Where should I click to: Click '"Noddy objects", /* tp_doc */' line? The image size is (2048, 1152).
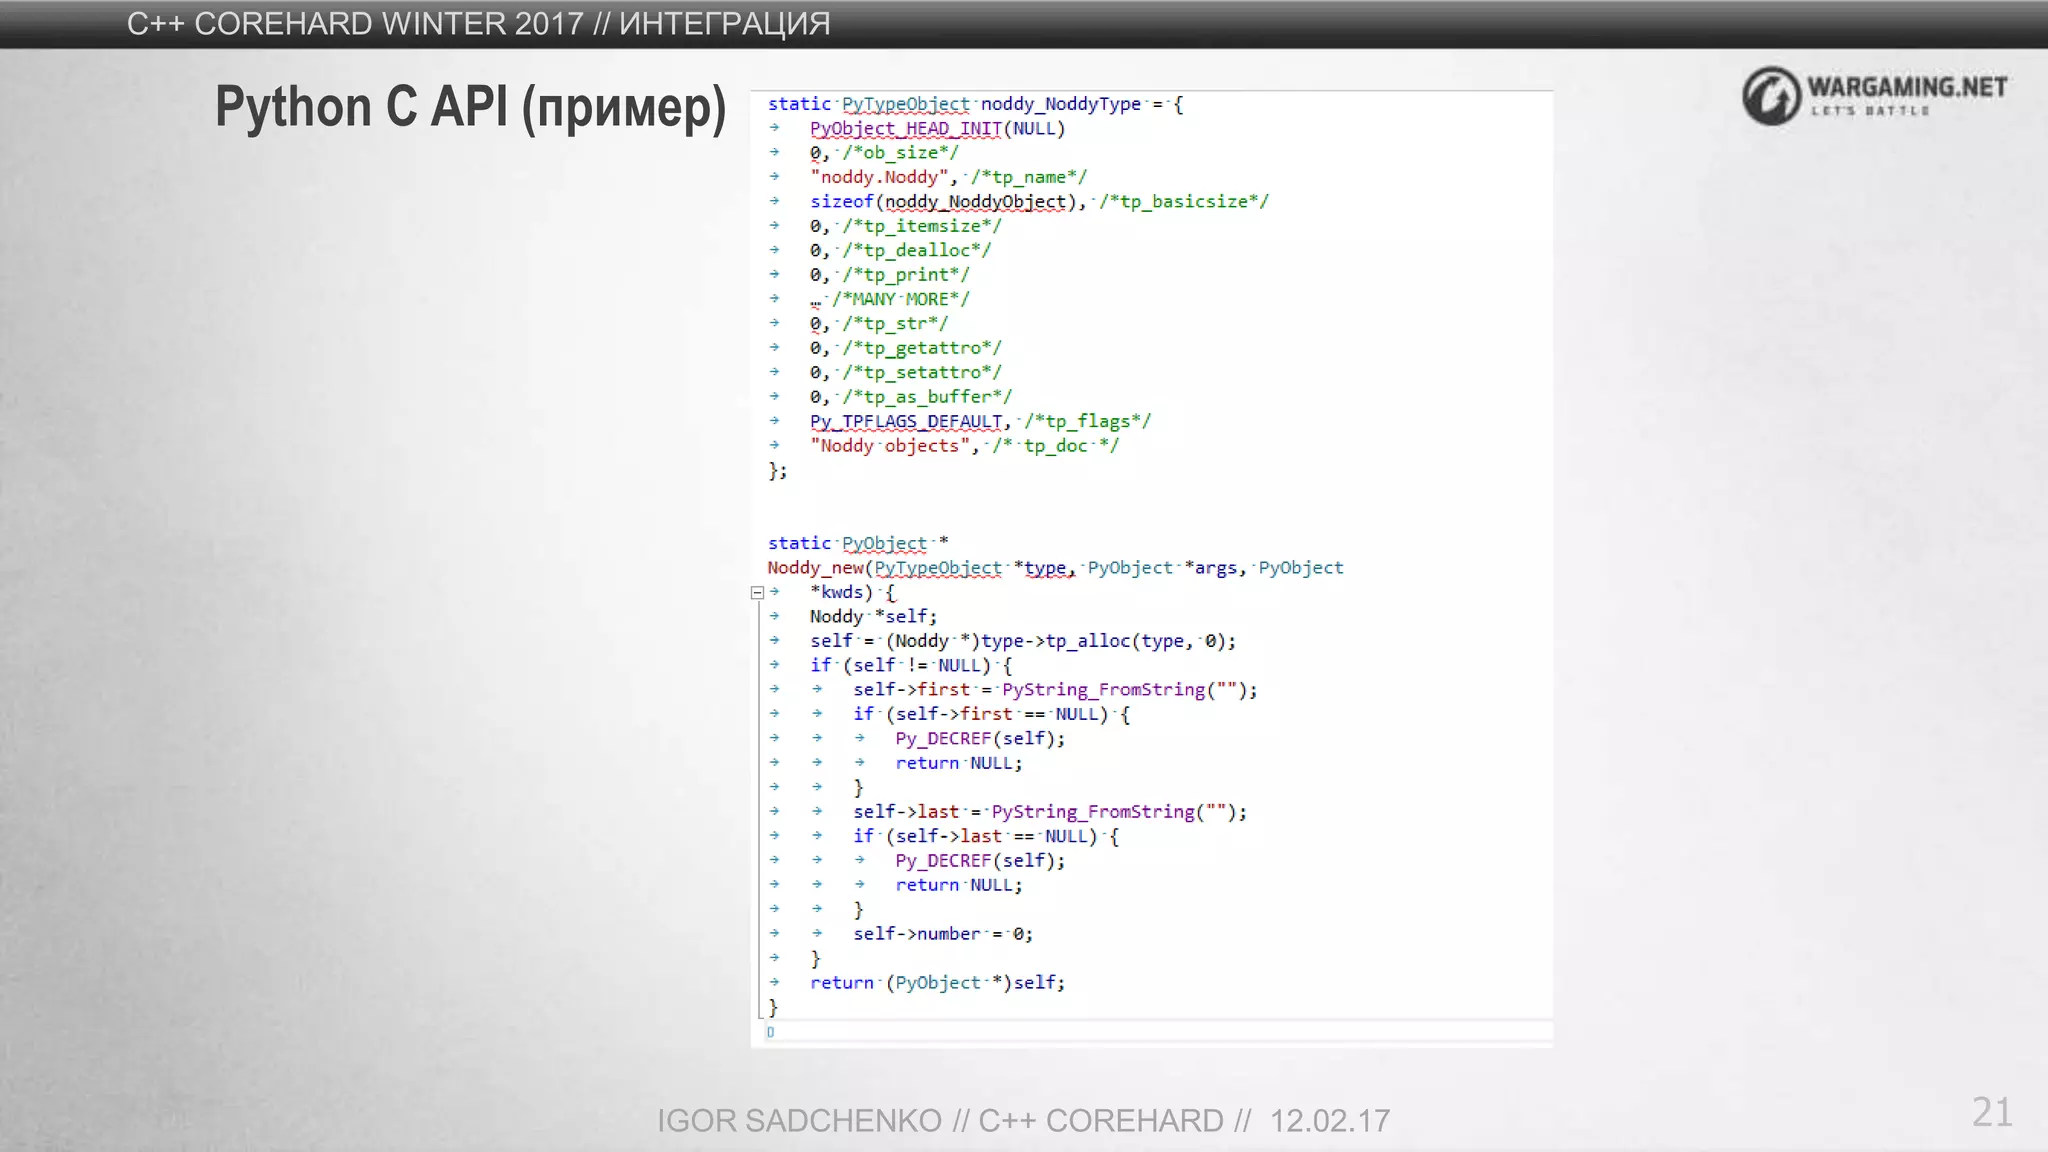point(964,446)
